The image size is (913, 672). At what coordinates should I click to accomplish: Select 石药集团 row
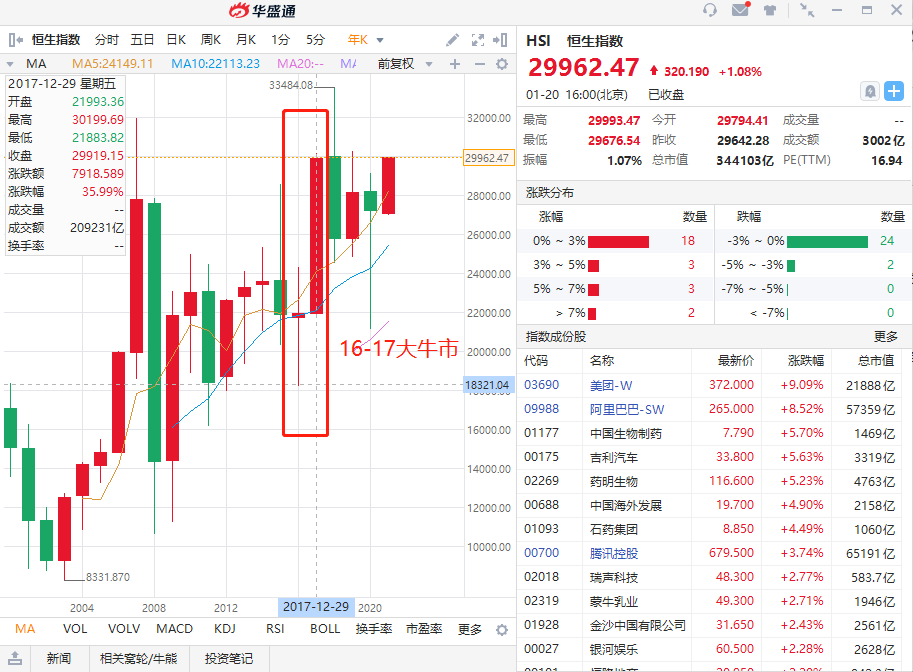(x=709, y=529)
